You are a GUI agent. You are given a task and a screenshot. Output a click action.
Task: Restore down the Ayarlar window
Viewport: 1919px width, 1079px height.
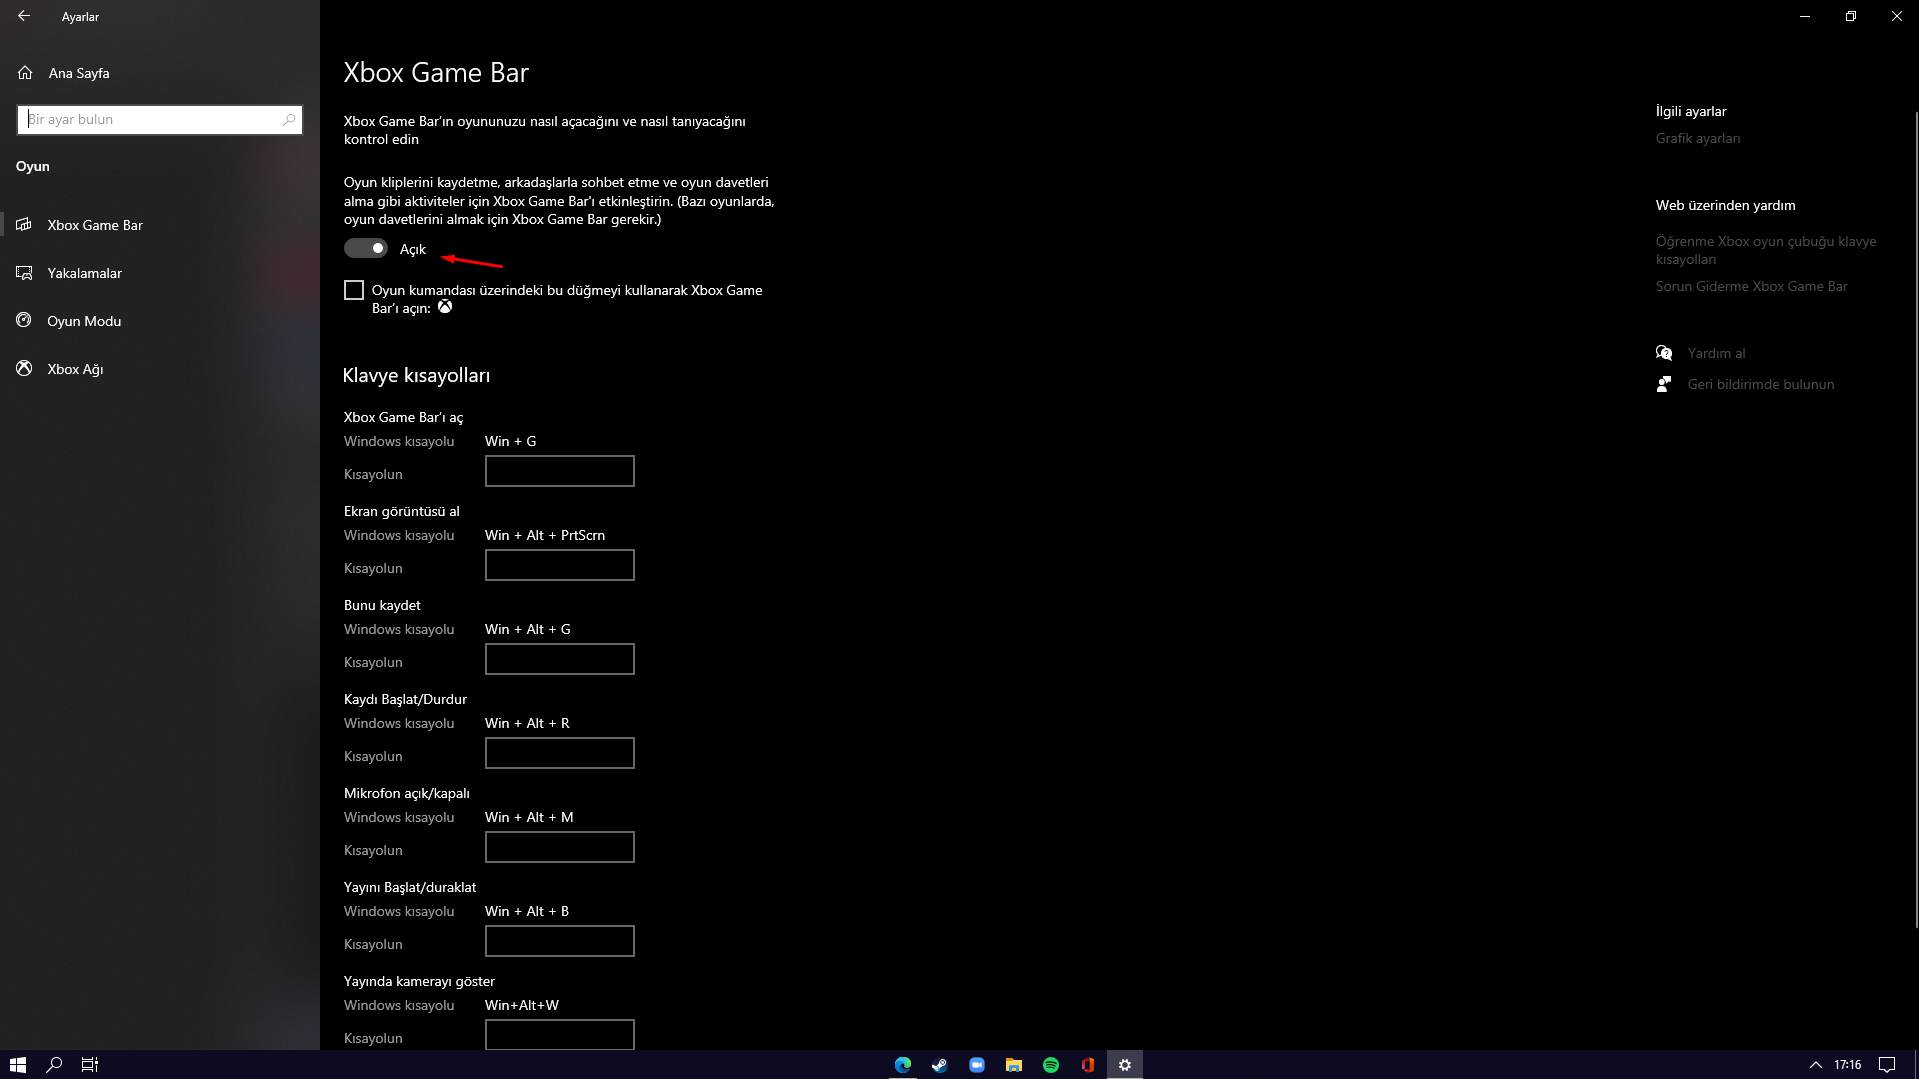point(1851,16)
